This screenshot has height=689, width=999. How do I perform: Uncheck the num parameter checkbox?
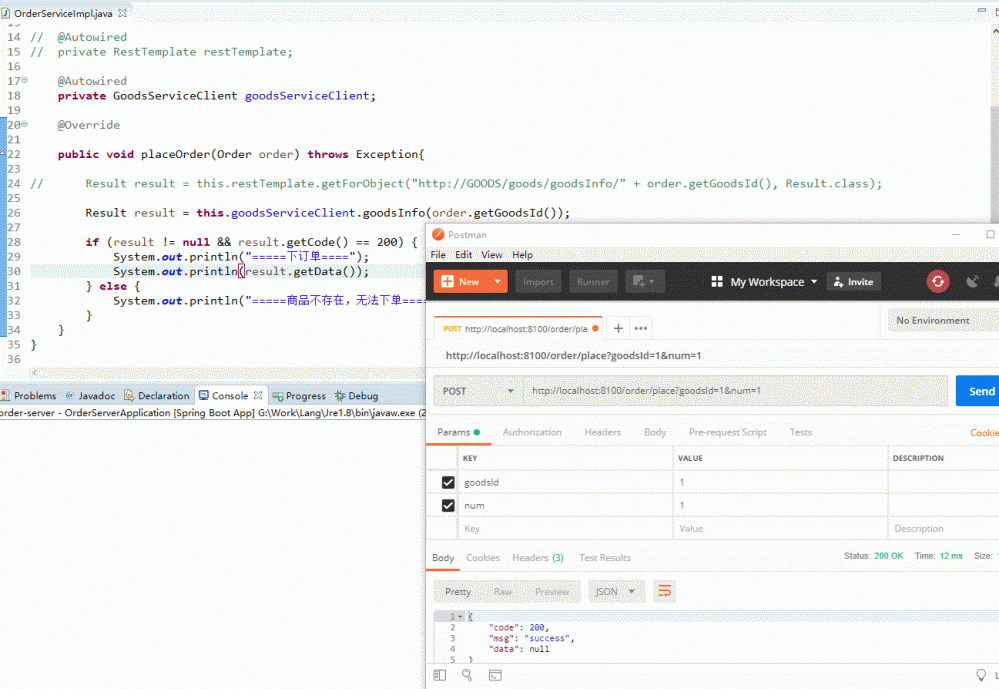[x=448, y=506]
